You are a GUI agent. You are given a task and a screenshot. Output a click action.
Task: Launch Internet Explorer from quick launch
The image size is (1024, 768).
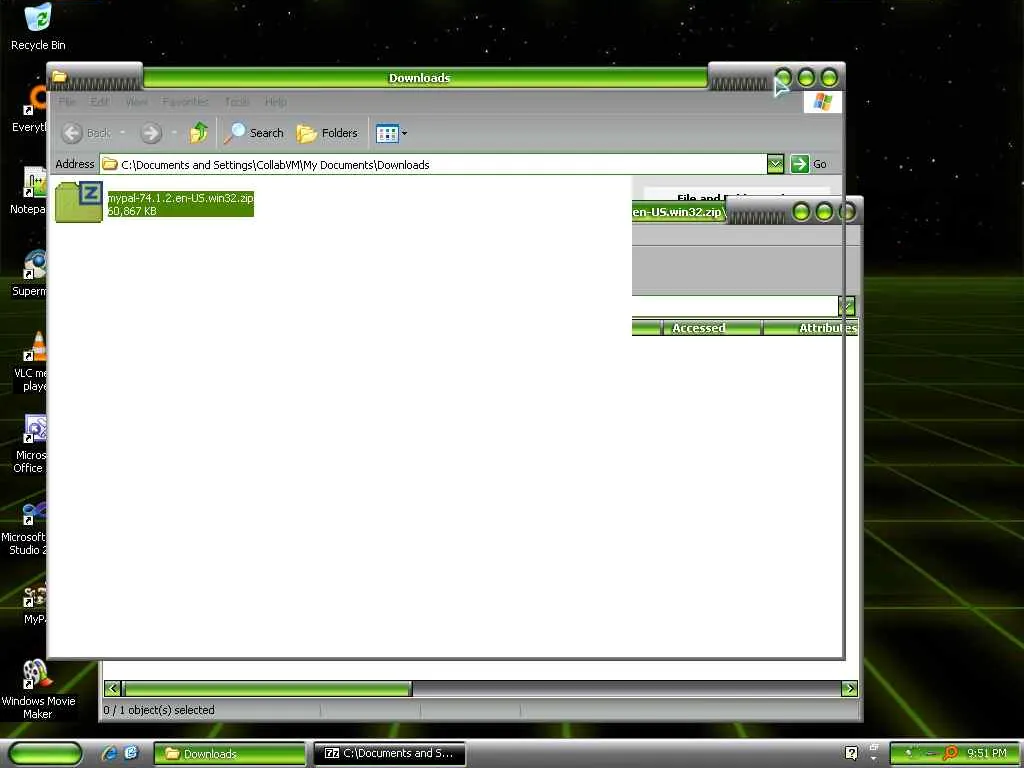pos(110,754)
